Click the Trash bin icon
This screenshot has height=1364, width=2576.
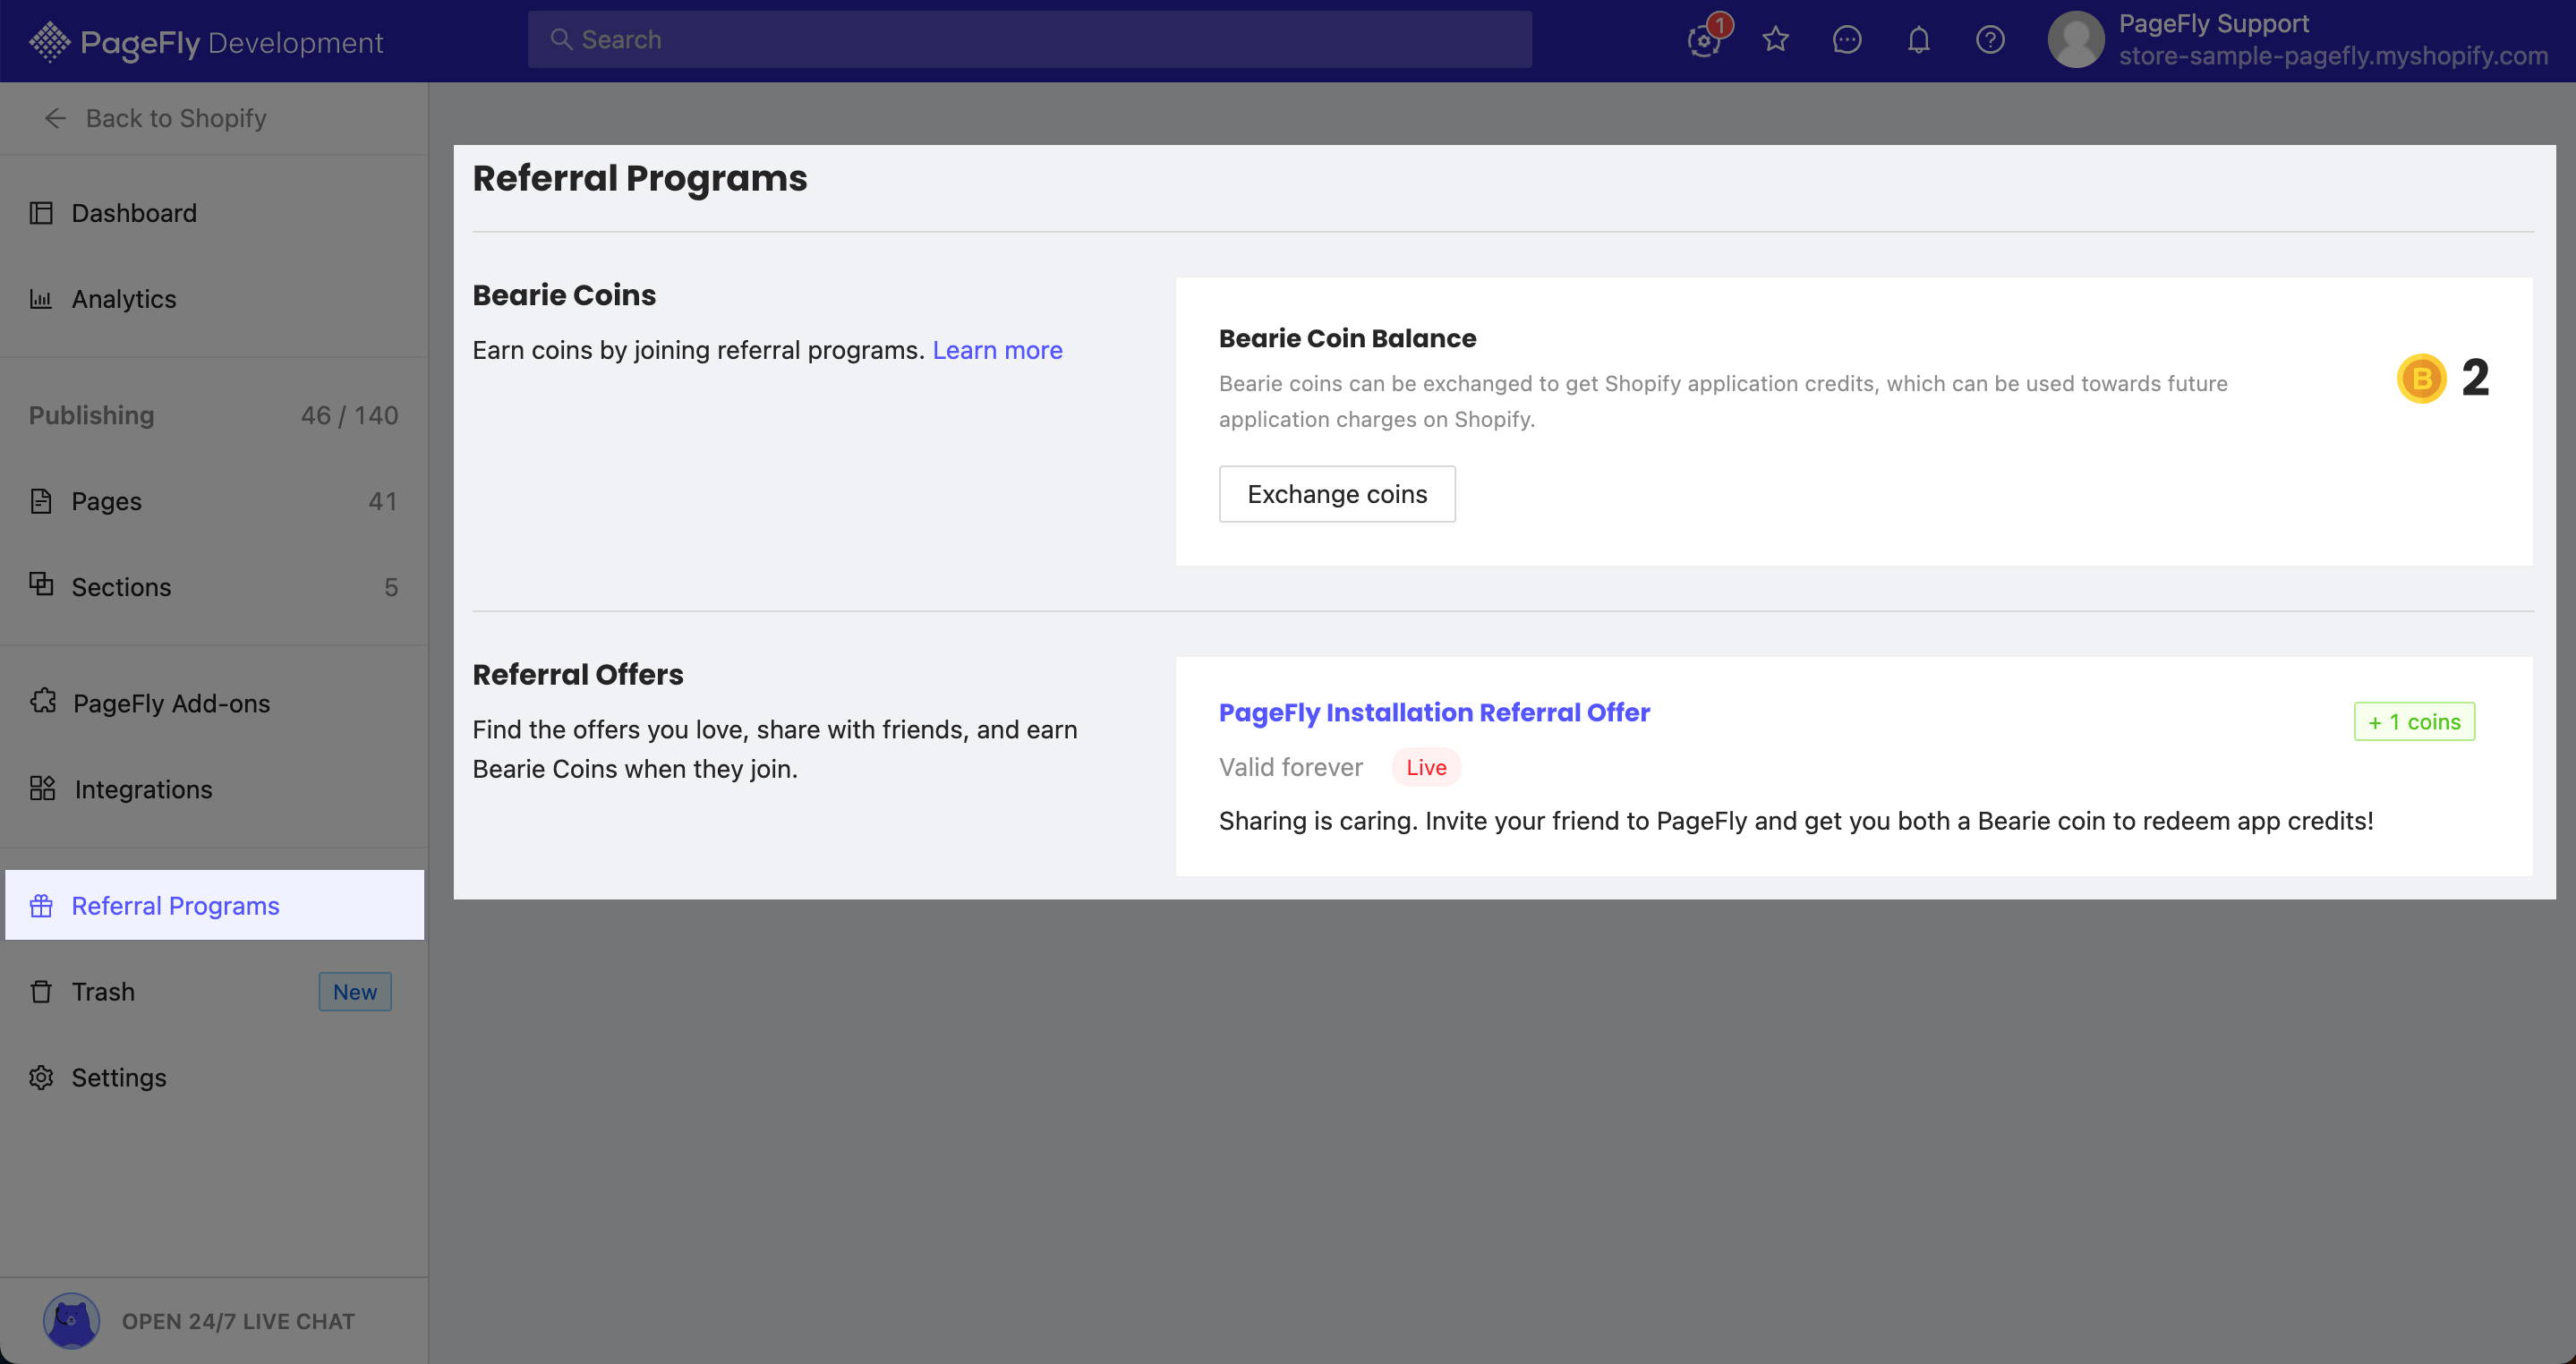(41, 991)
